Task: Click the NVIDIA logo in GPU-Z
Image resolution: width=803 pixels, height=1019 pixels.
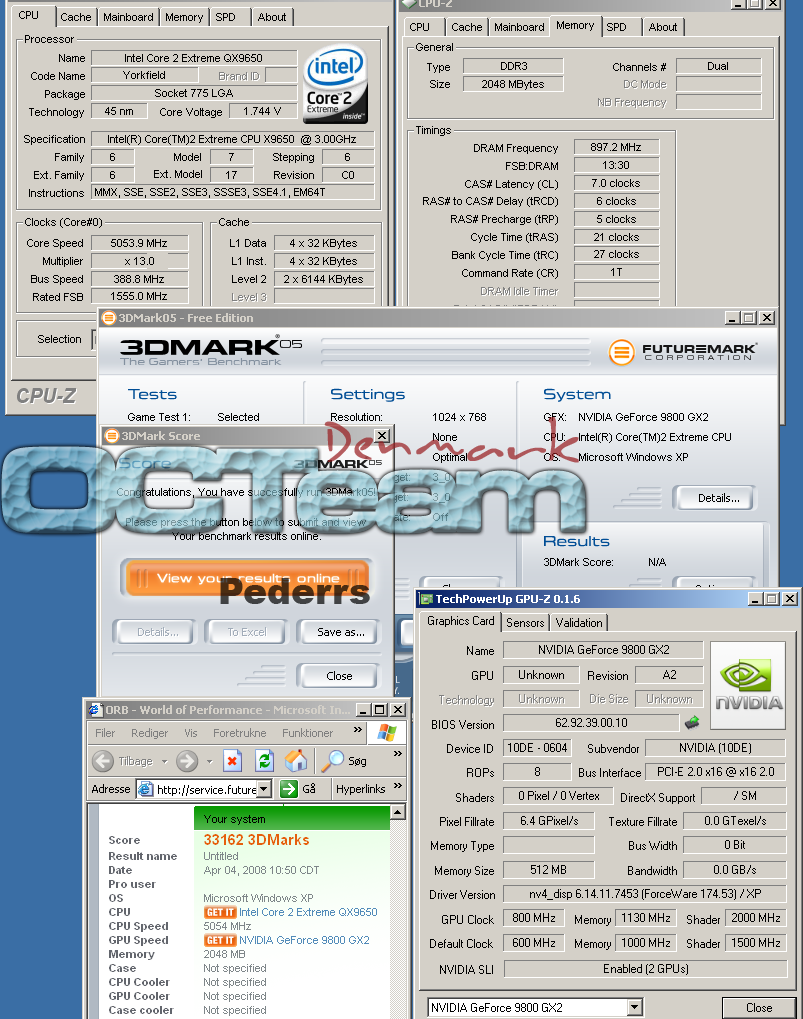Action: (x=748, y=685)
